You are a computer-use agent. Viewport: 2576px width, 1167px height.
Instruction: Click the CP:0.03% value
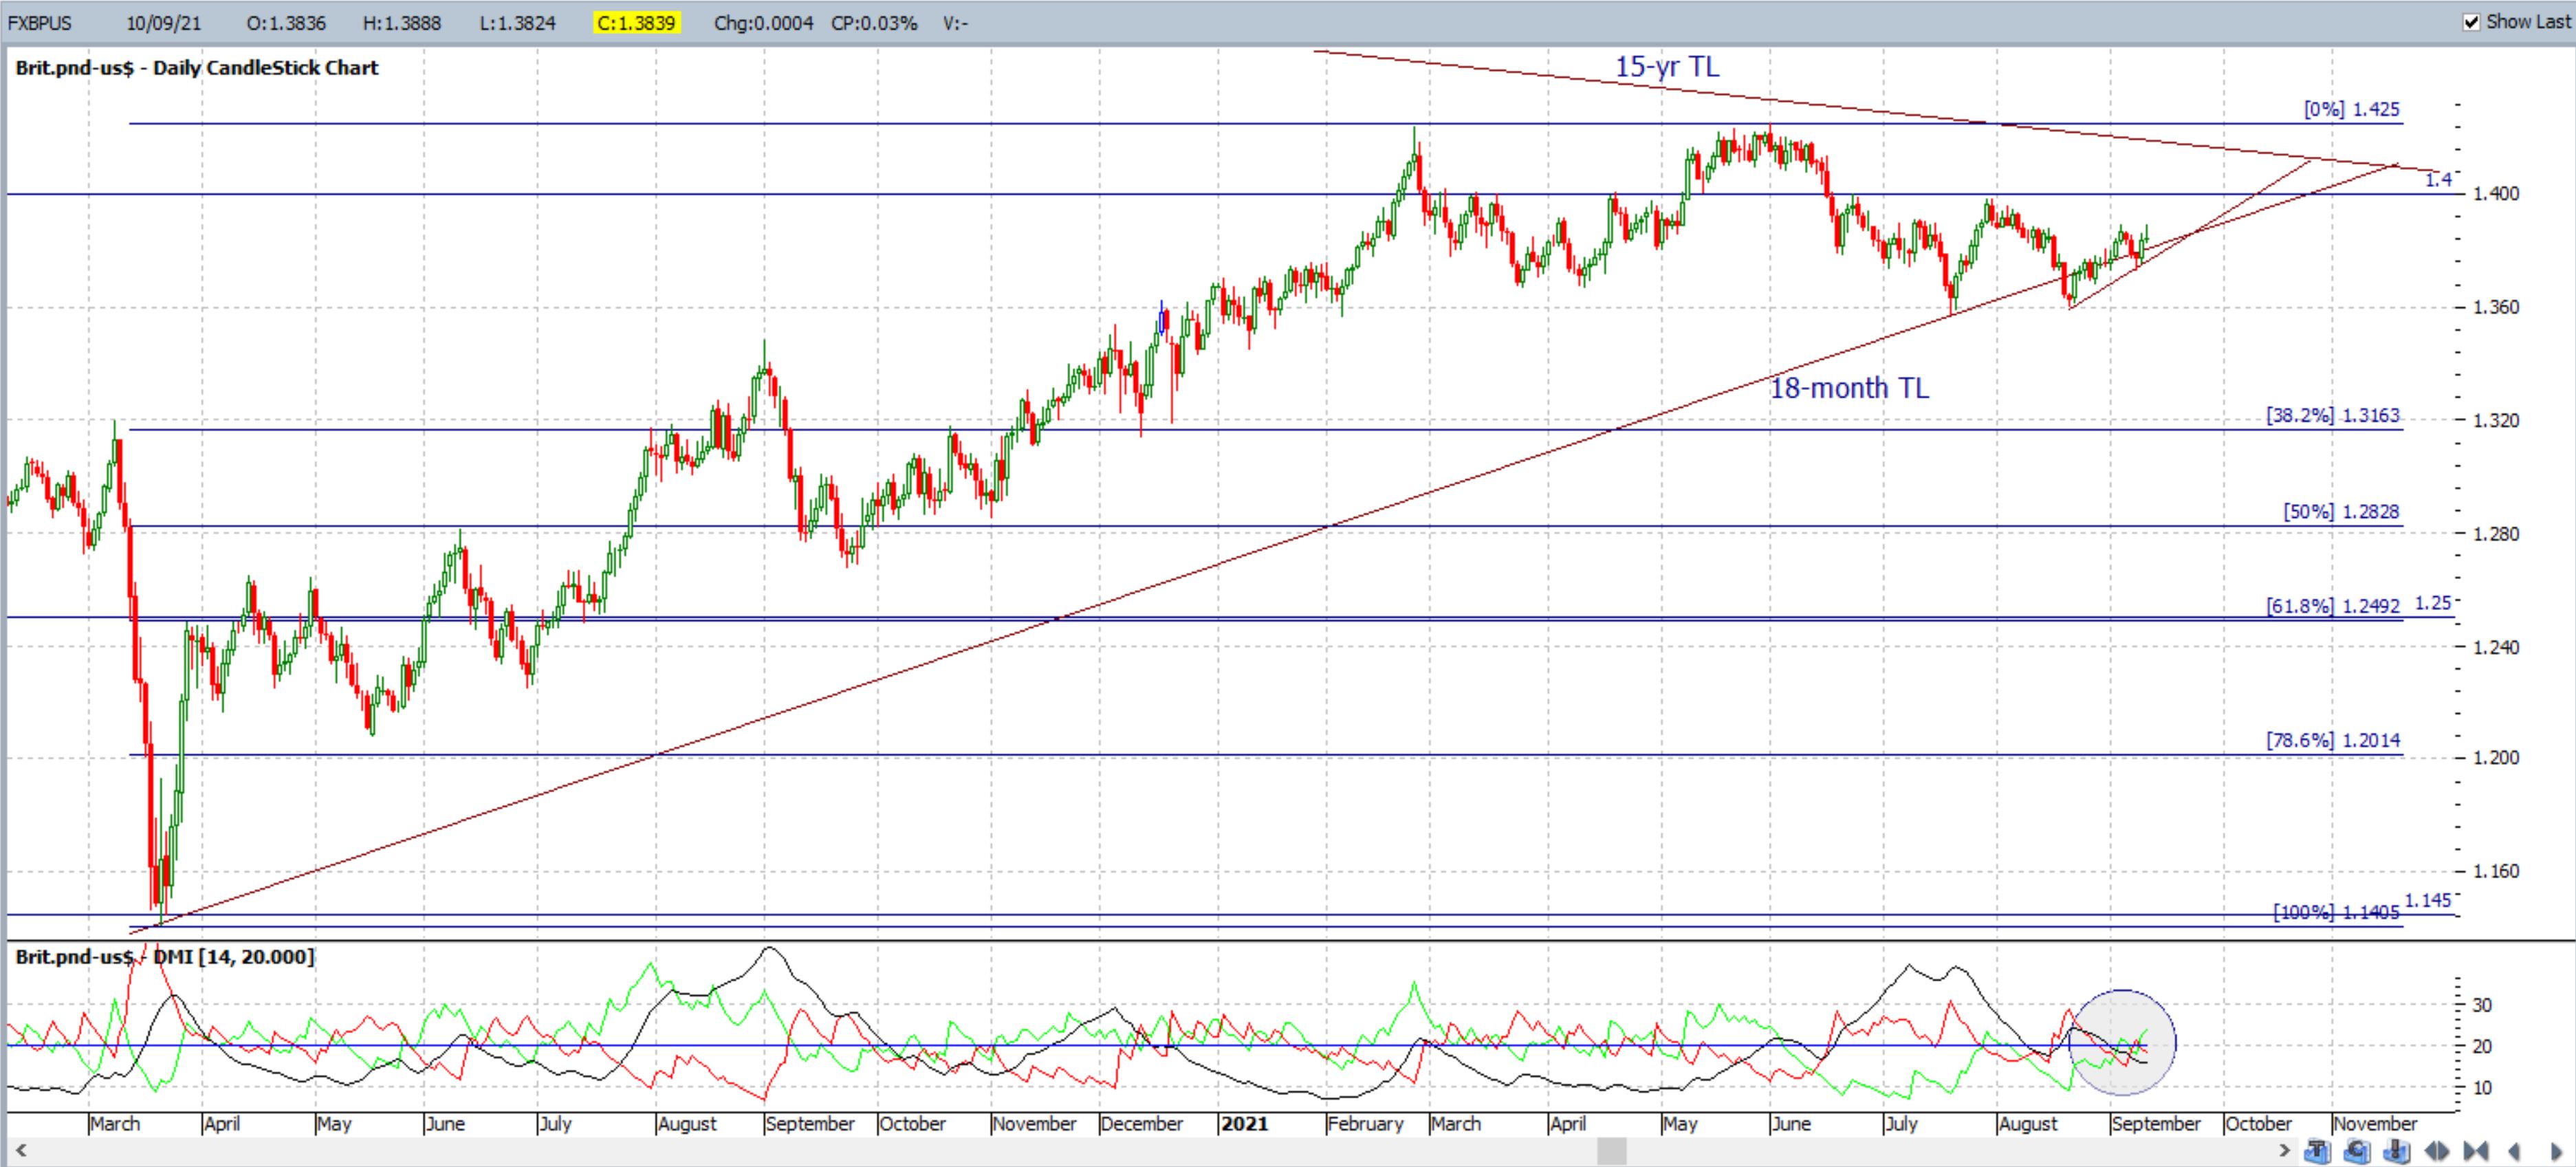[874, 23]
